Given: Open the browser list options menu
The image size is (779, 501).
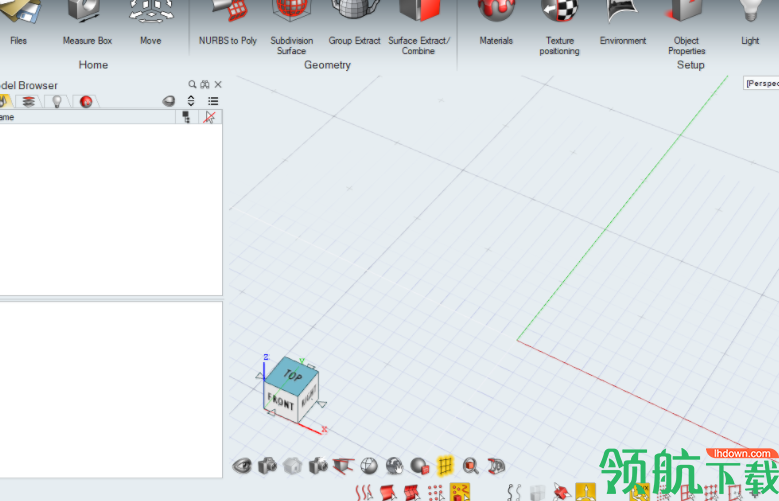Looking at the screenshot, I should (213, 101).
